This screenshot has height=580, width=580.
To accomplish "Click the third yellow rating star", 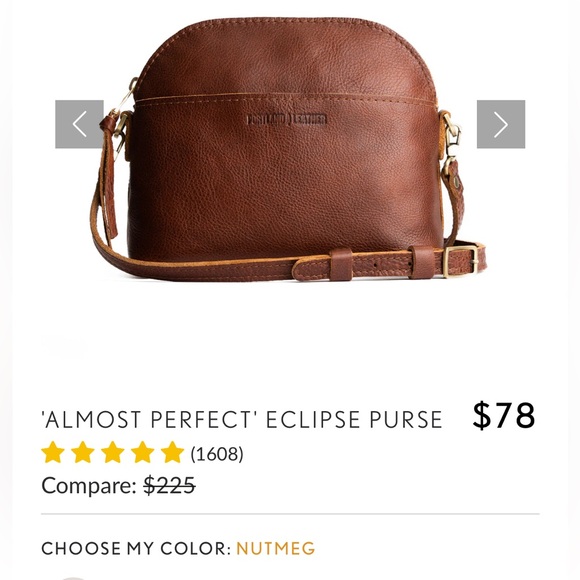I will click(112, 452).
